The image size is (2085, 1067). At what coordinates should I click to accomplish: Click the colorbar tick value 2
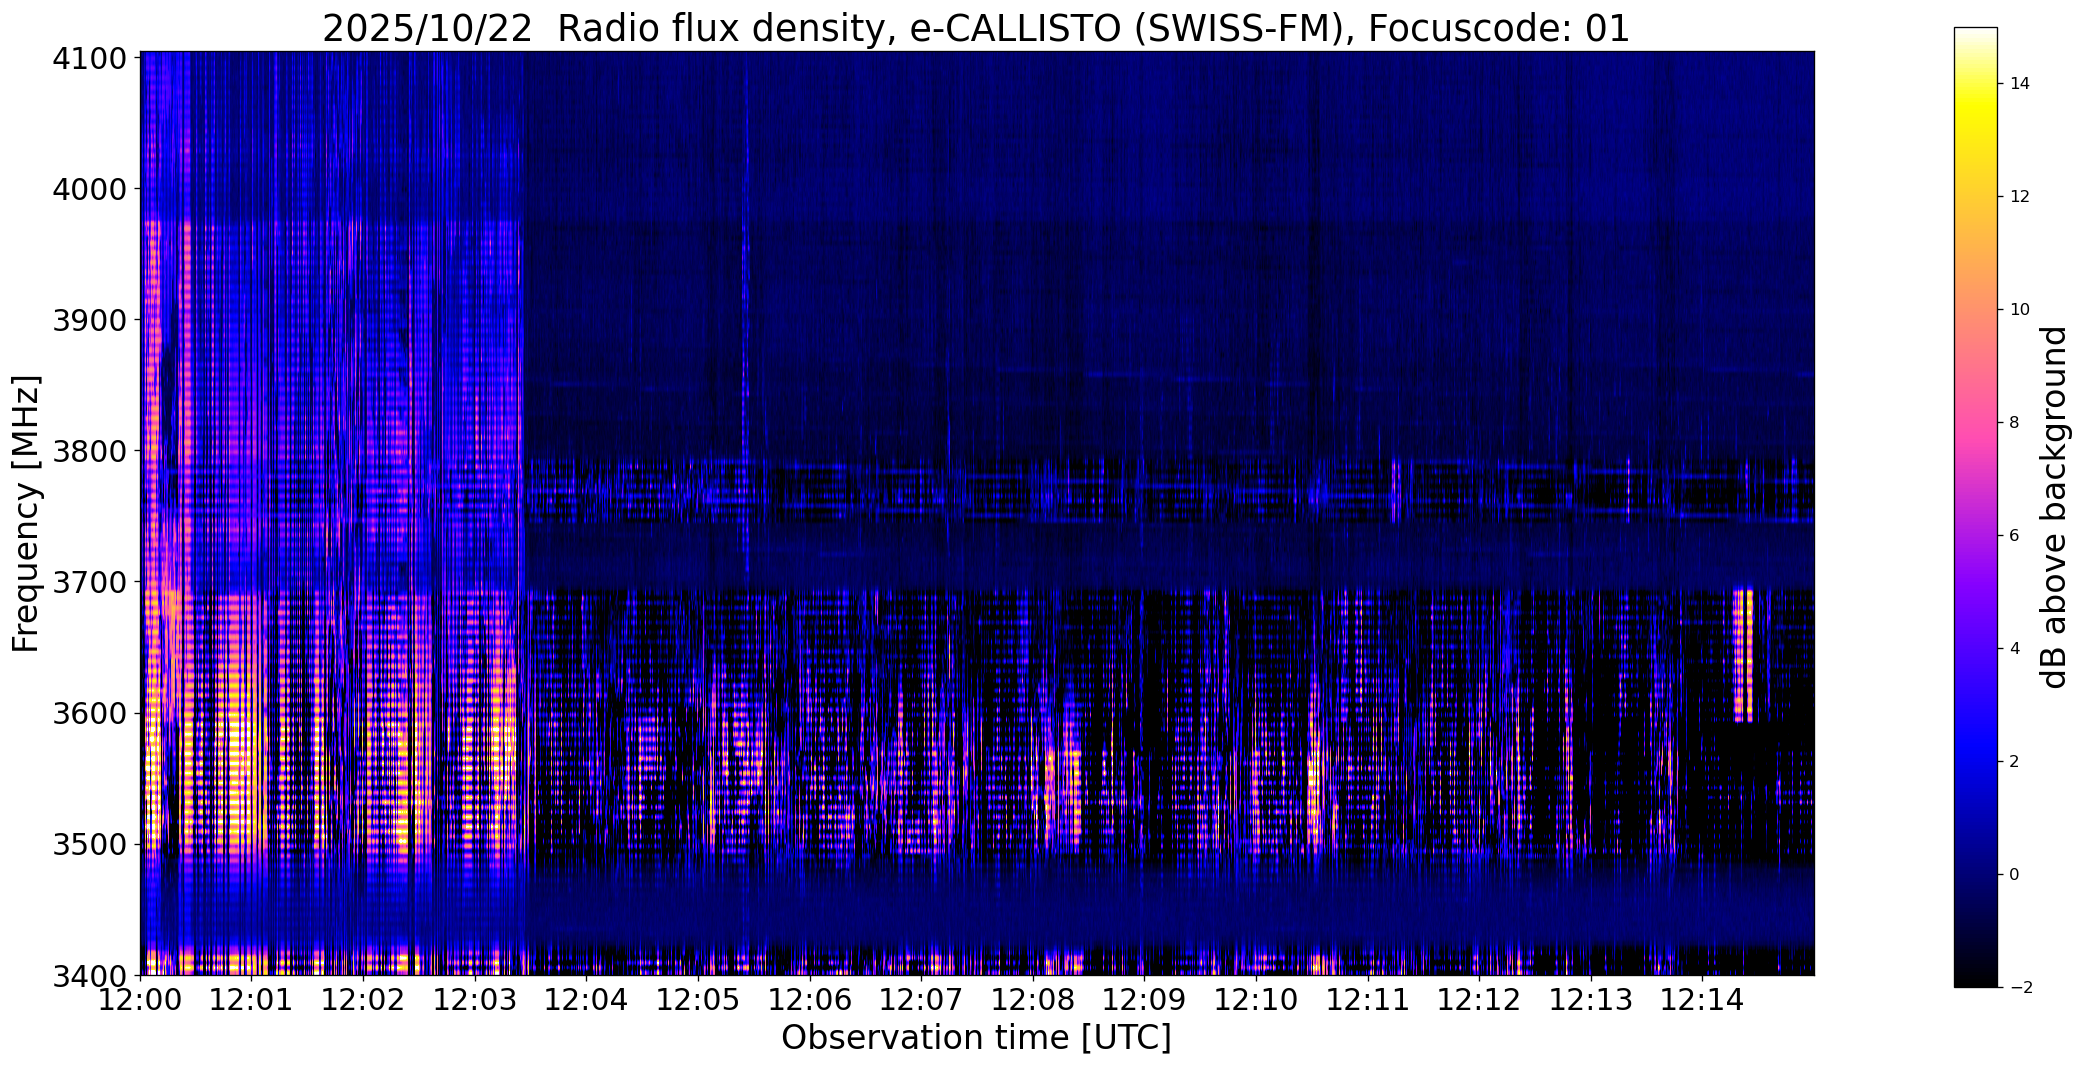pyautogui.click(x=2014, y=762)
